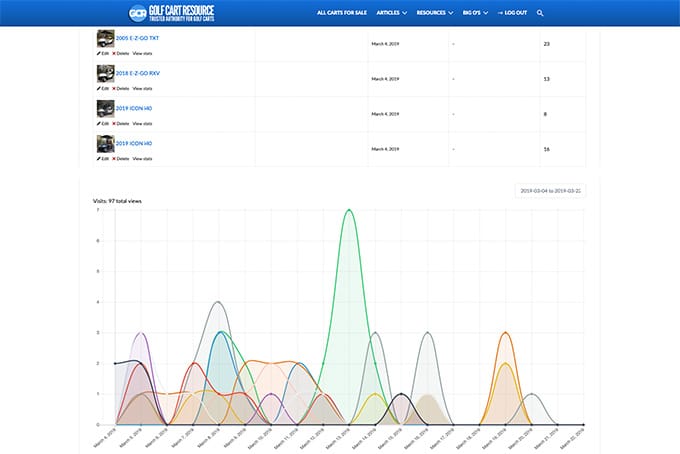Open the 2005 E-Z-GO TXT thumbnail image
The image size is (680, 454).
click(104, 38)
